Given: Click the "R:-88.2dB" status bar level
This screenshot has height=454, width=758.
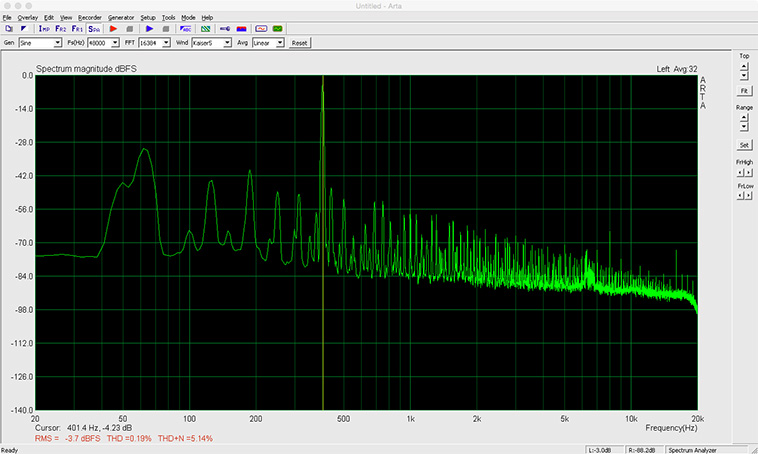Looking at the screenshot, I should tap(641, 450).
